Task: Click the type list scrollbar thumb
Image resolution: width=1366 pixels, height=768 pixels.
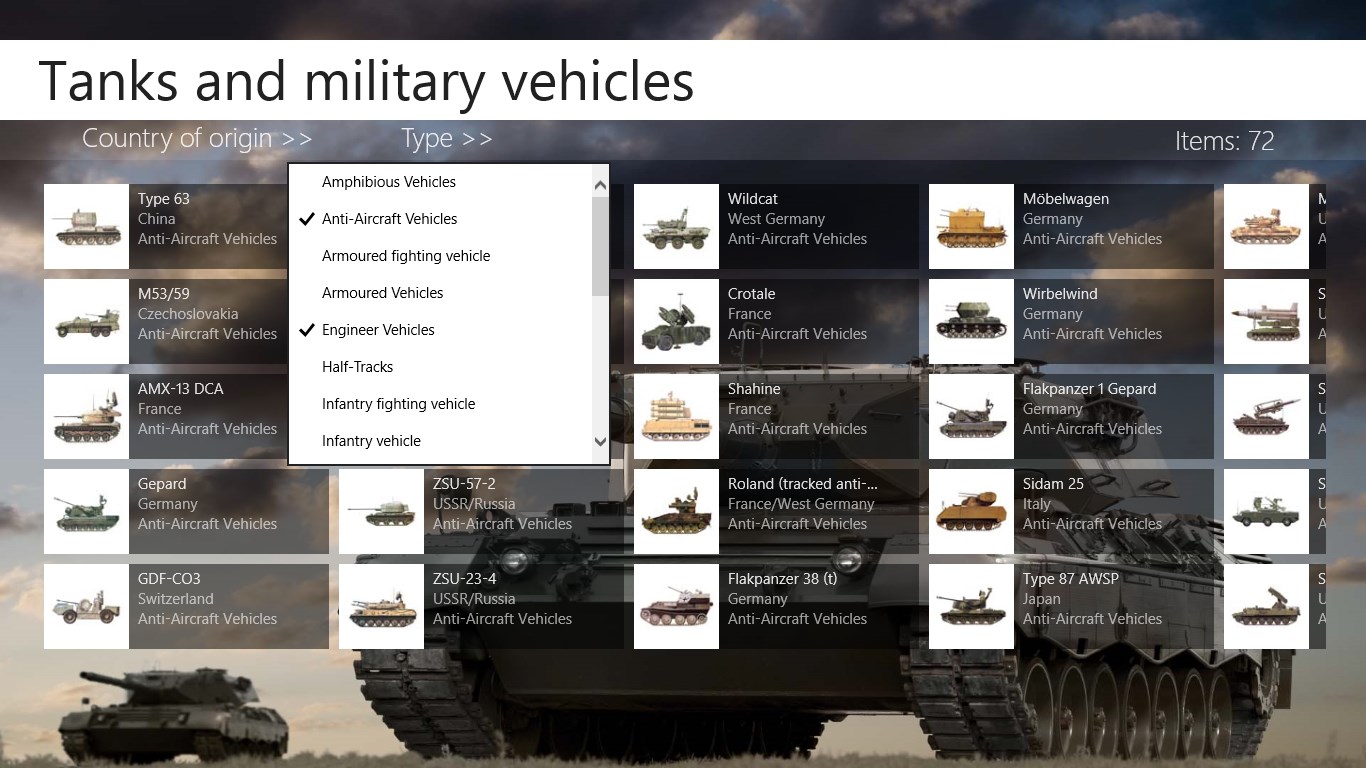Action: tap(600, 245)
